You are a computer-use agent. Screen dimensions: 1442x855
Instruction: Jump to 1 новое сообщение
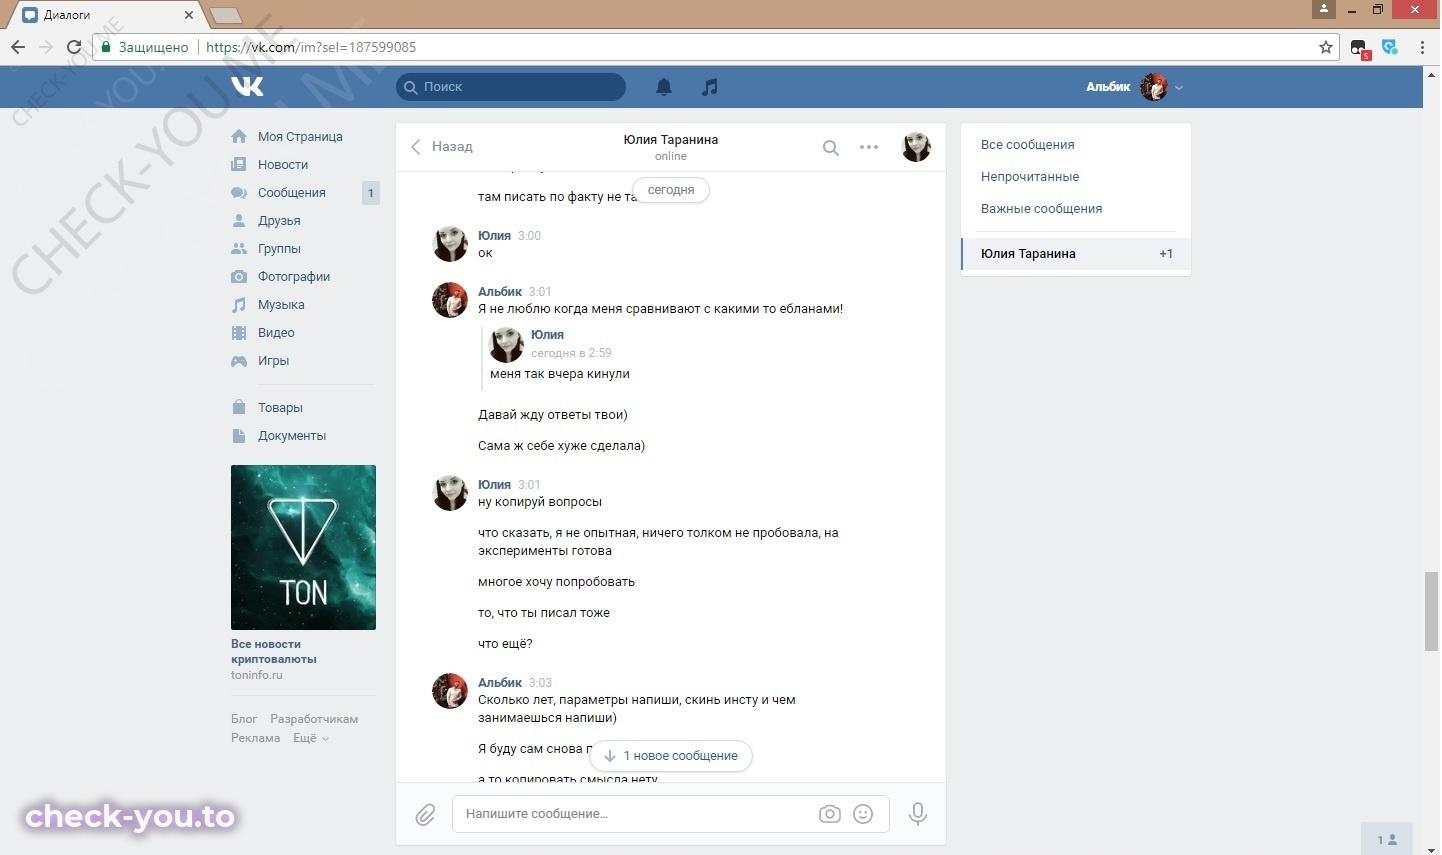pos(671,756)
